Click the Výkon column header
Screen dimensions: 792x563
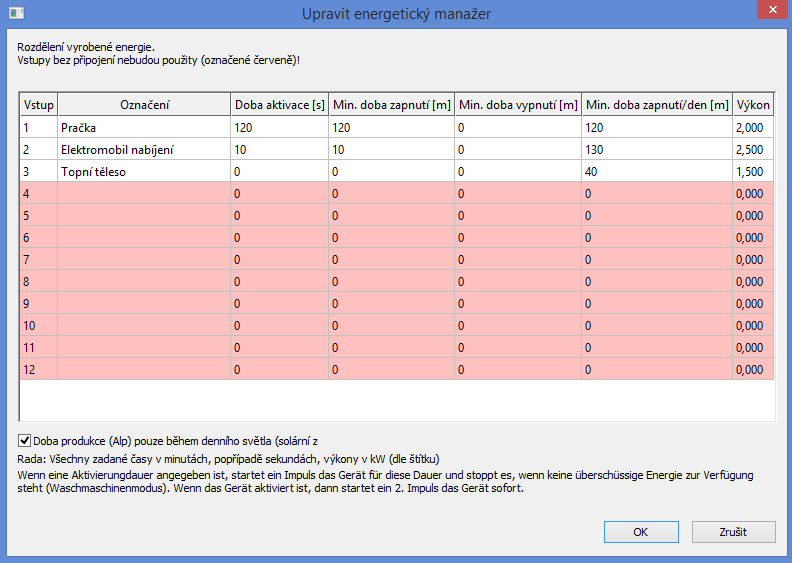[753, 105]
